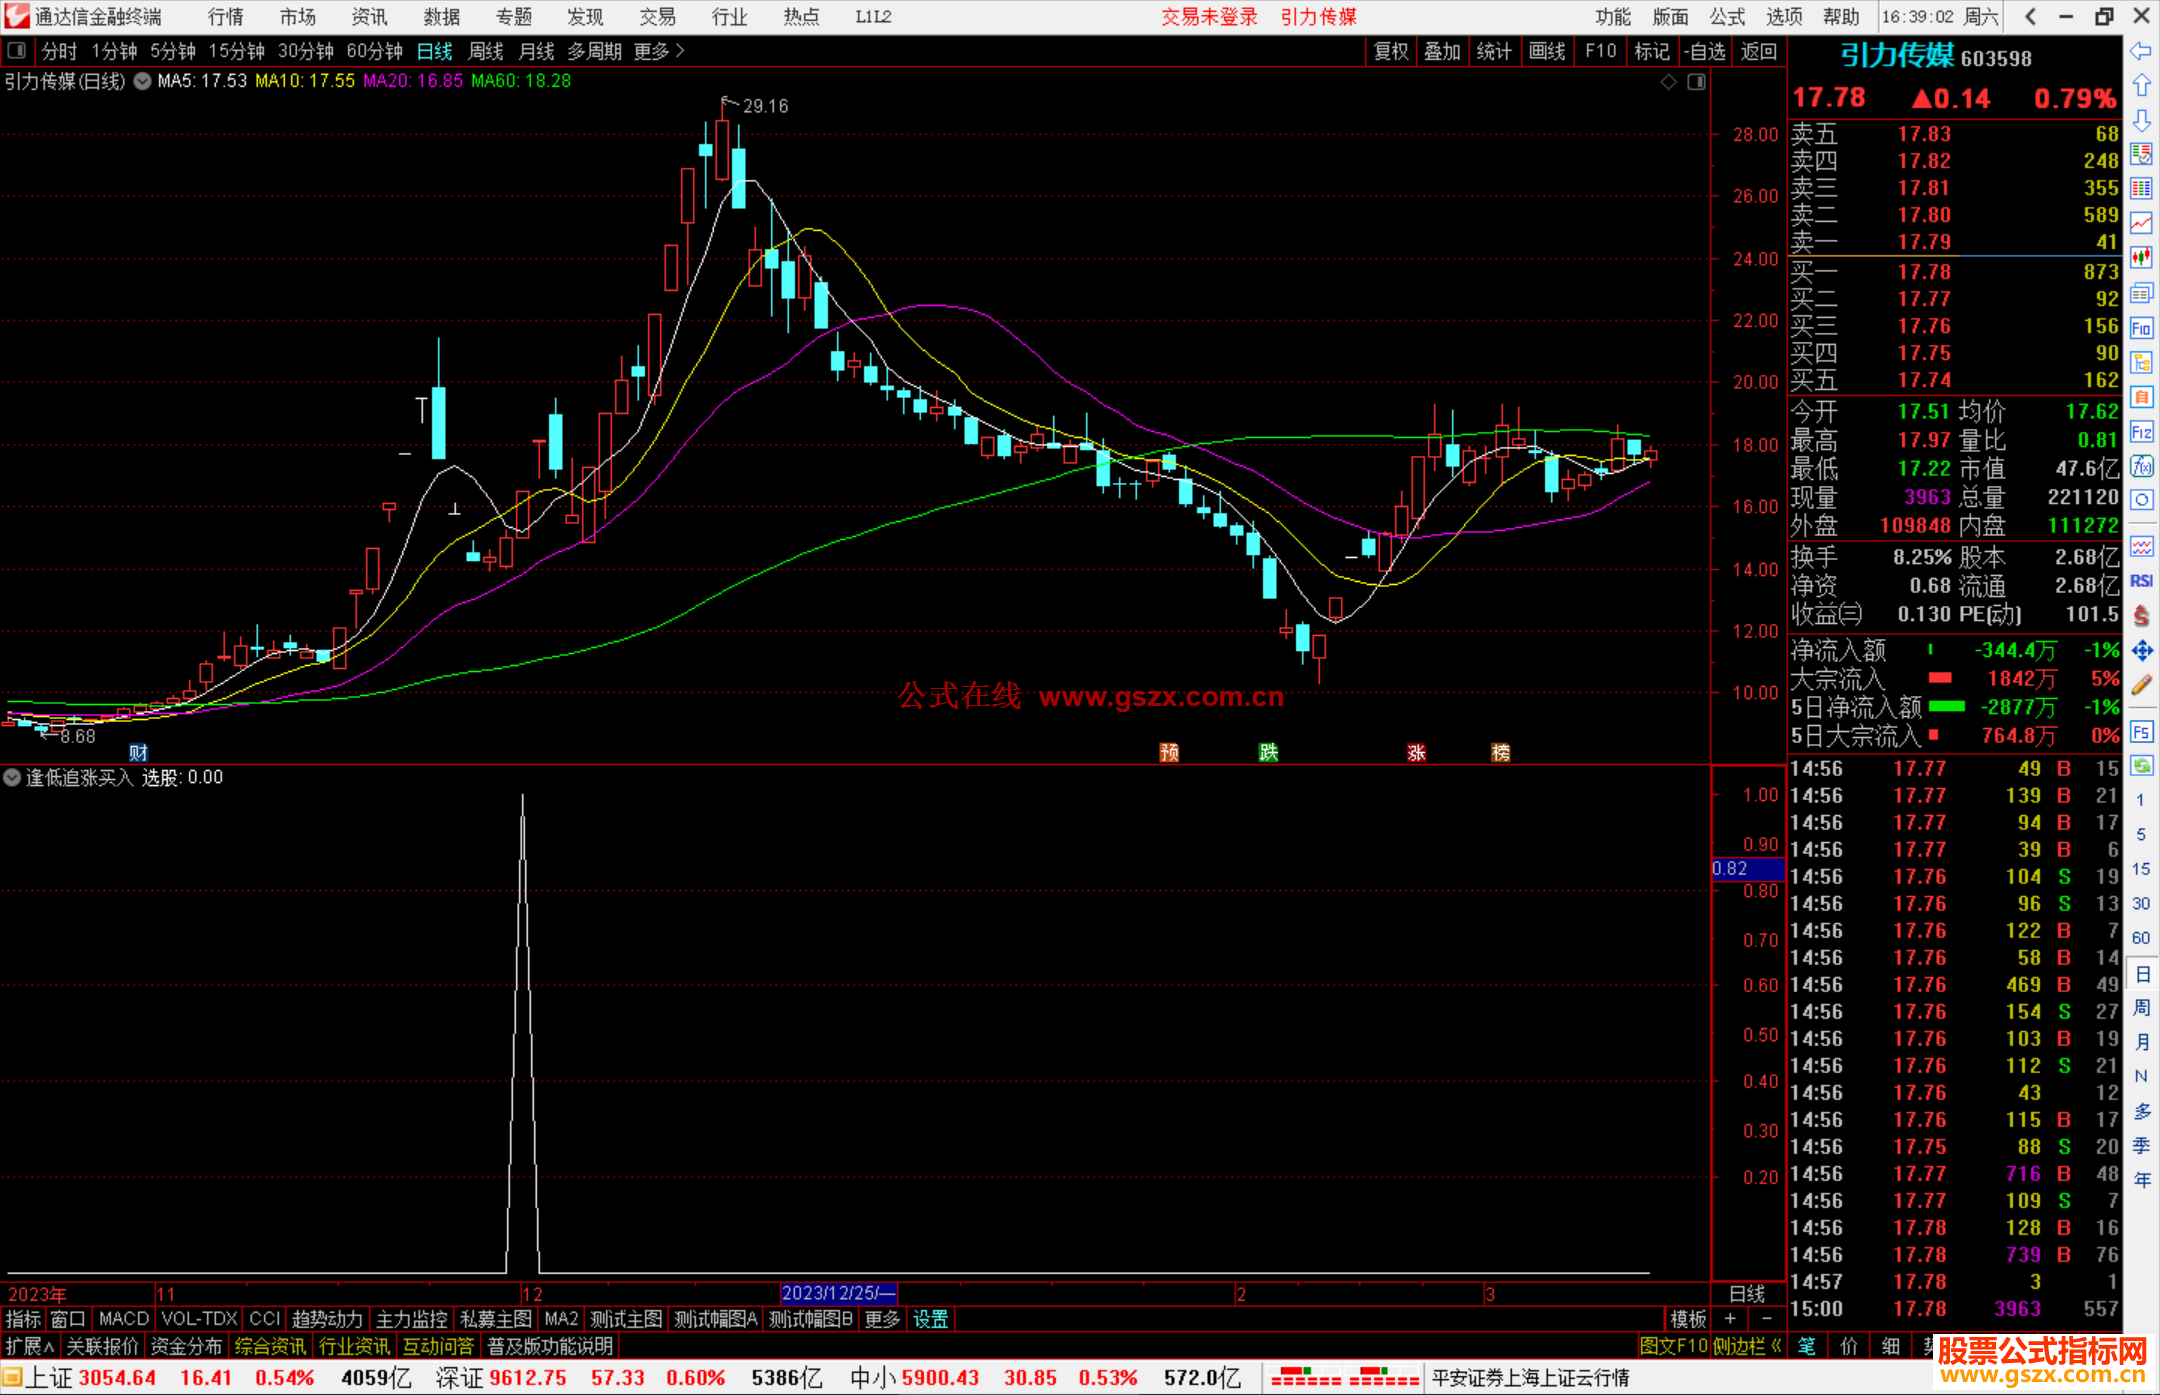Click the F12 trading sidebar icon
This screenshot has height=1395, width=2160.
point(2140,432)
